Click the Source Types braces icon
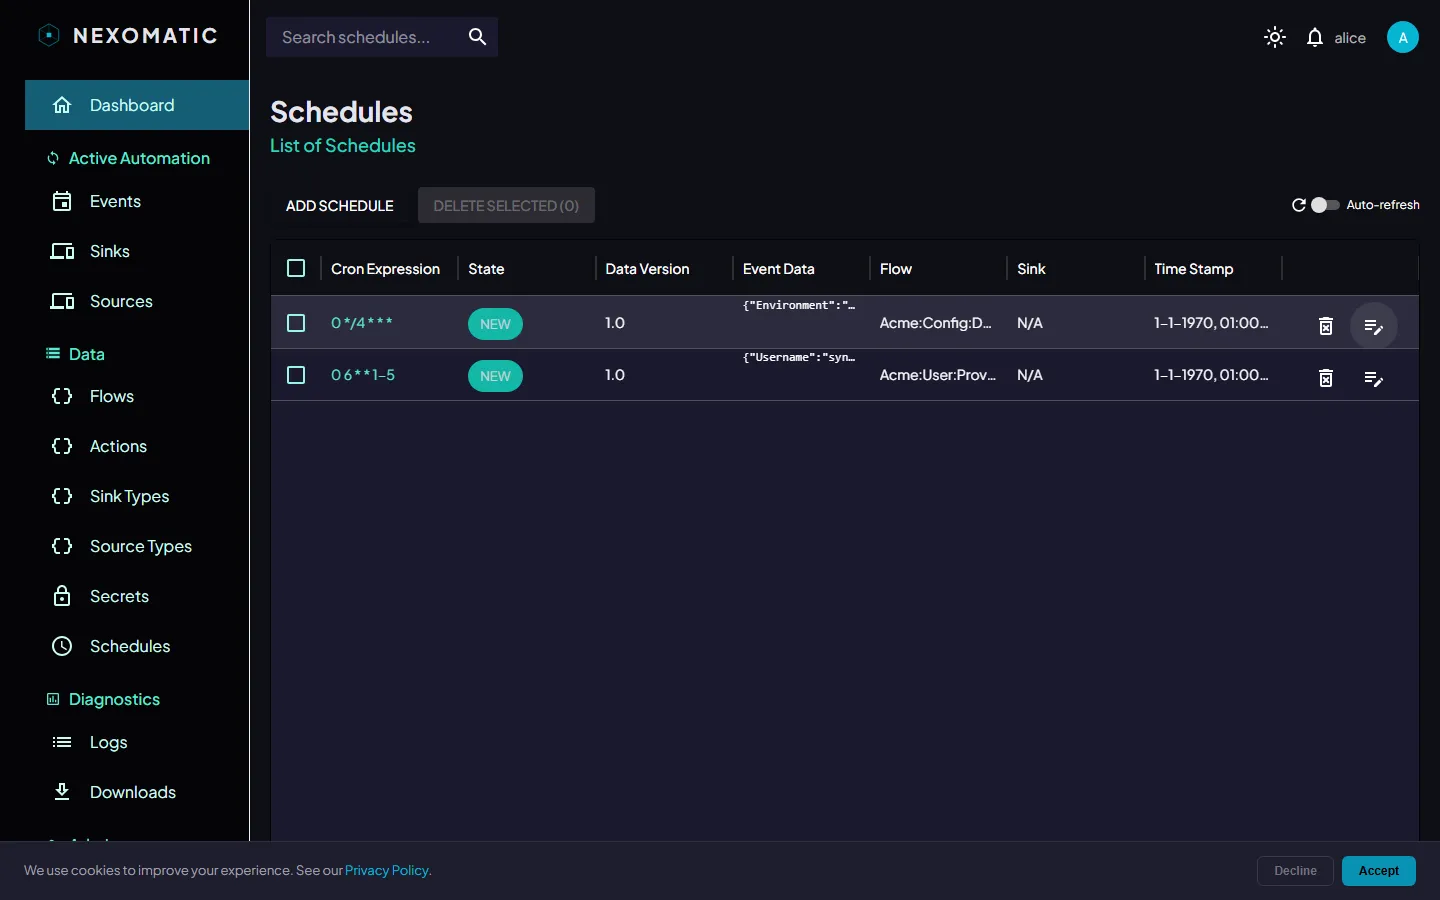Viewport: 1440px width, 900px height. point(62,546)
